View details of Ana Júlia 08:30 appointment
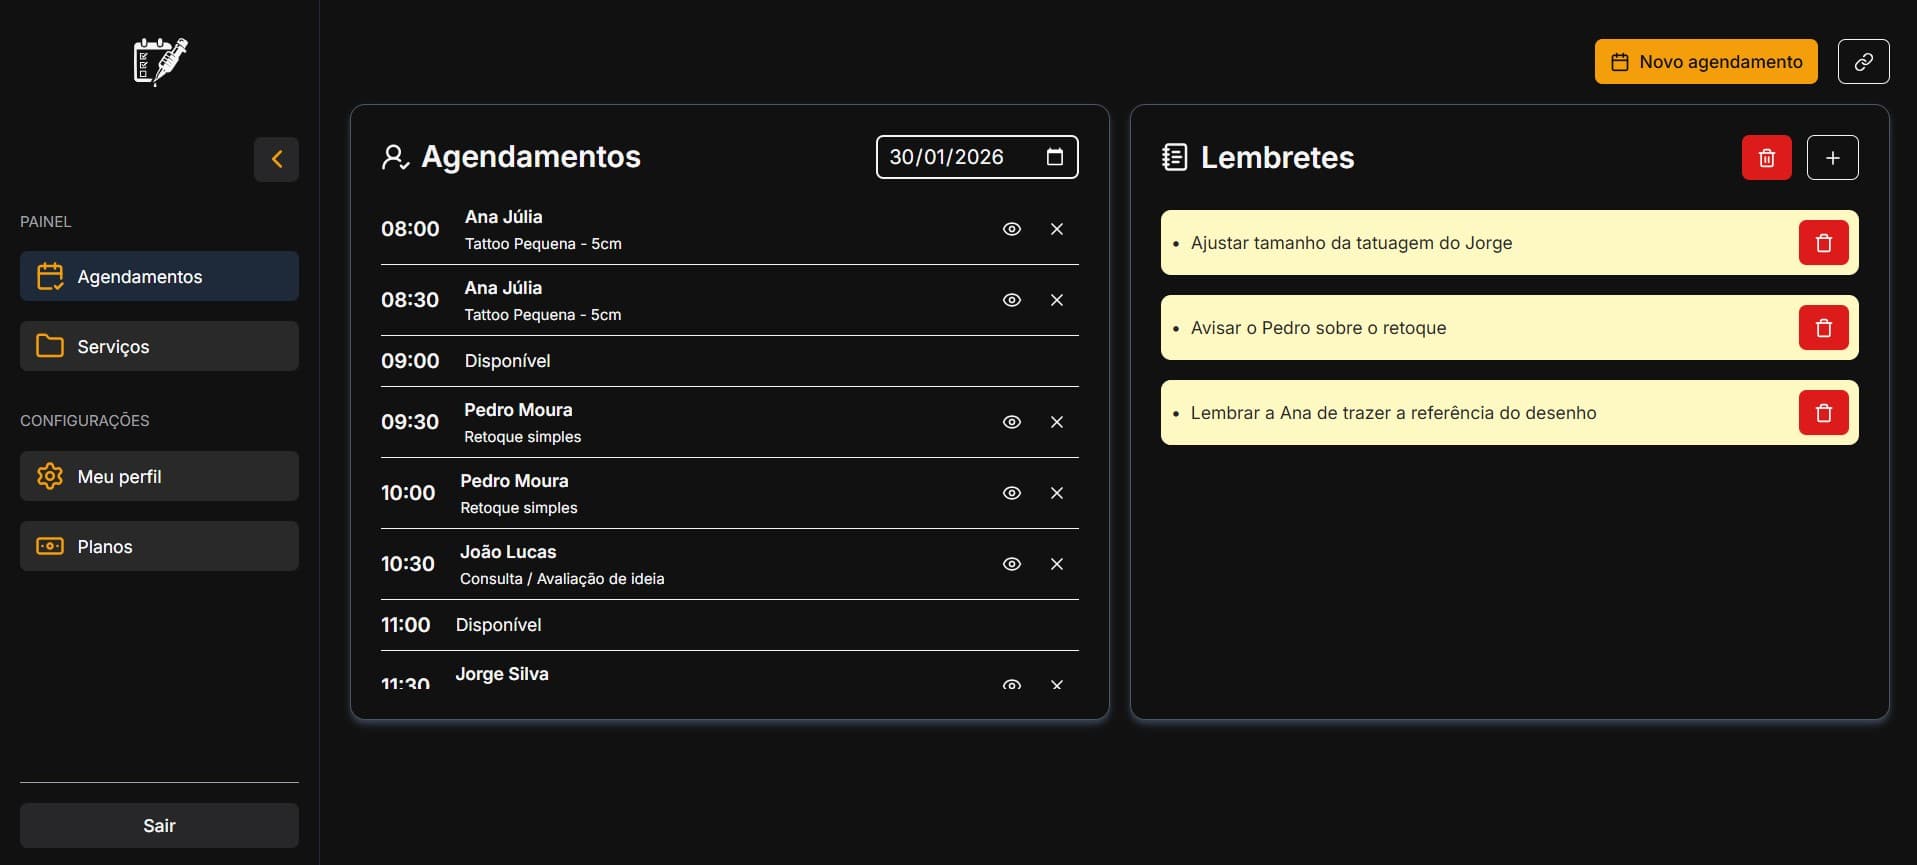This screenshot has width=1917, height=865. [1012, 300]
